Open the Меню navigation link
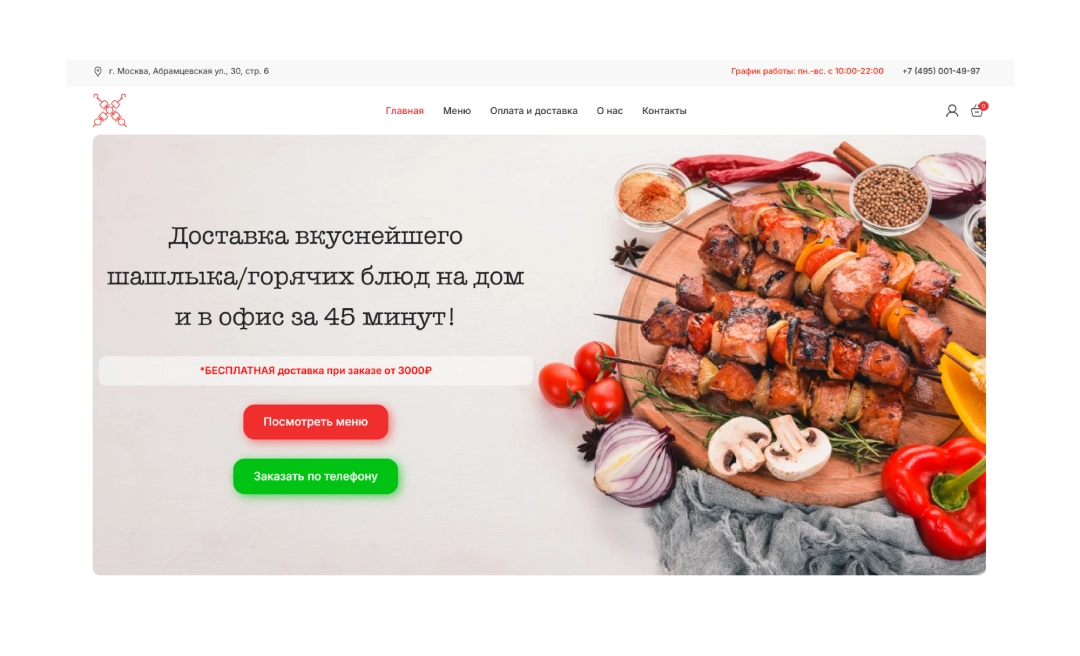The height and width of the screenshot is (656, 1080). pos(457,111)
